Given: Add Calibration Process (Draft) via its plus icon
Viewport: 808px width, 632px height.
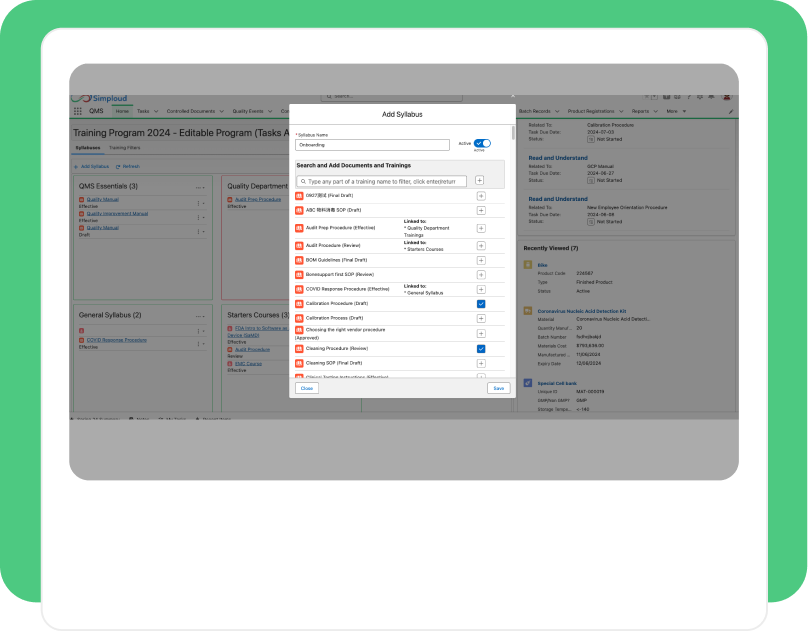Looking at the screenshot, I should point(481,319).
